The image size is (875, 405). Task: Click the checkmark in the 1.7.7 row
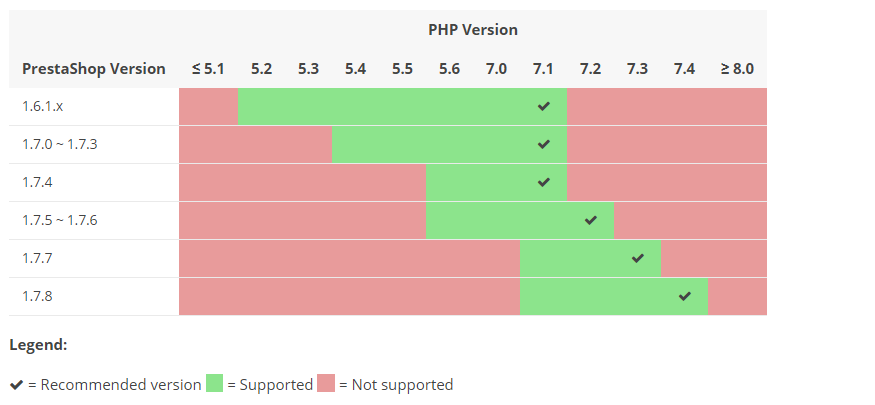point(638,258)
